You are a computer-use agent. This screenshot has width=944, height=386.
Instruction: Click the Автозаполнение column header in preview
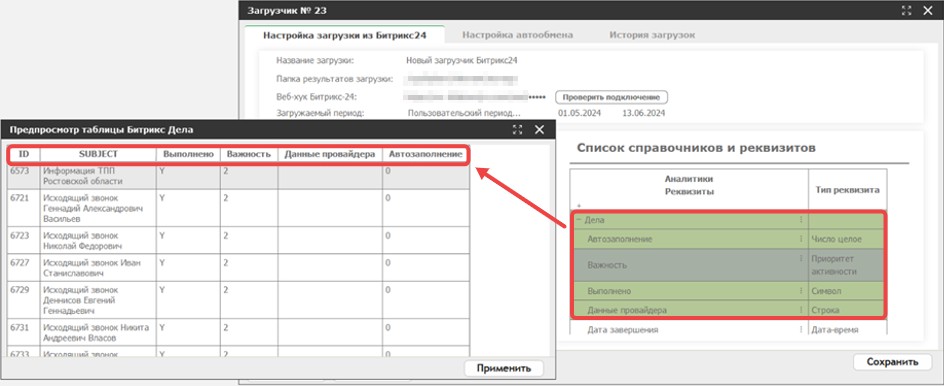(426, 154)
